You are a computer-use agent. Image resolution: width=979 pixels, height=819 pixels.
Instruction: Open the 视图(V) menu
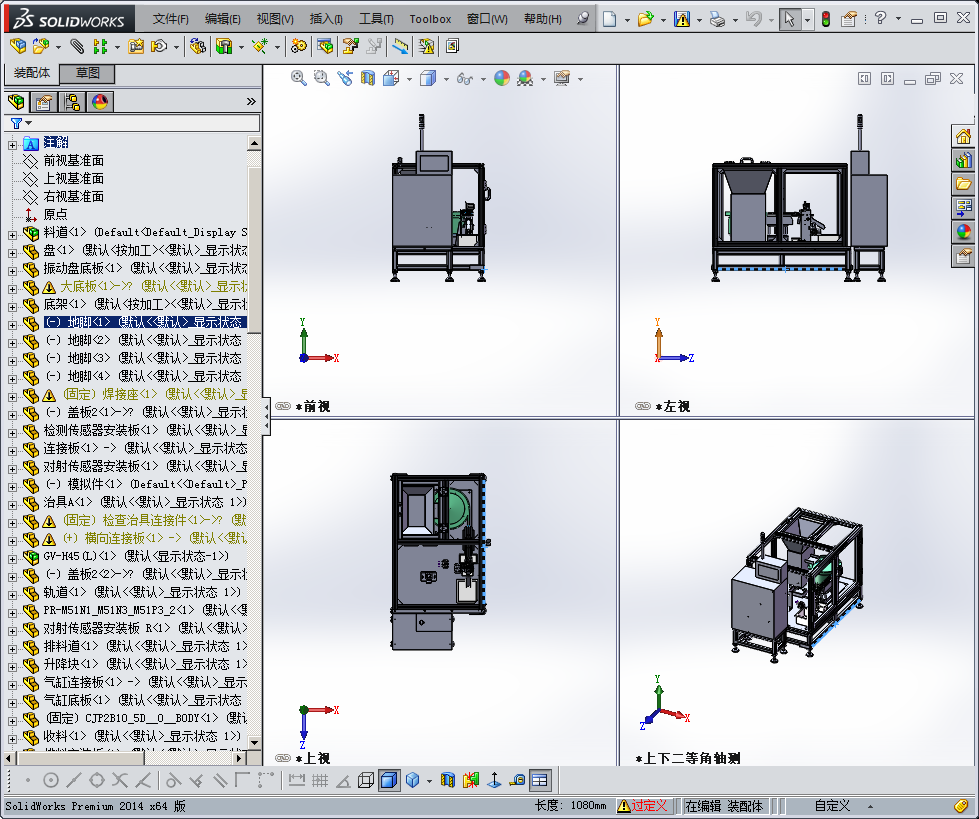[275, 19]
